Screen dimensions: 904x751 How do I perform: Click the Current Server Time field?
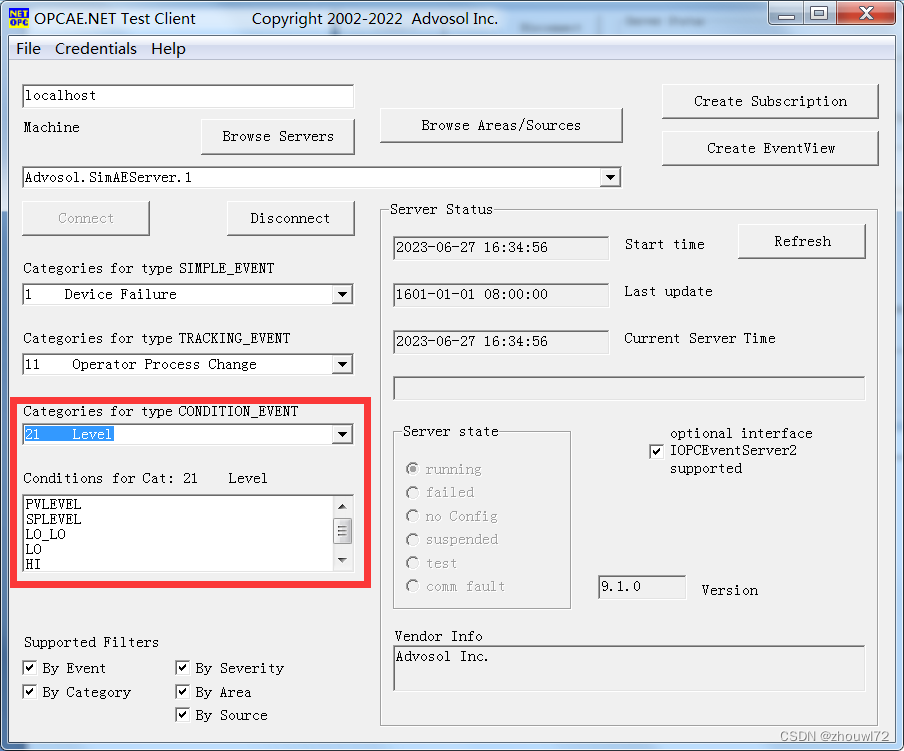click(501, 342)
